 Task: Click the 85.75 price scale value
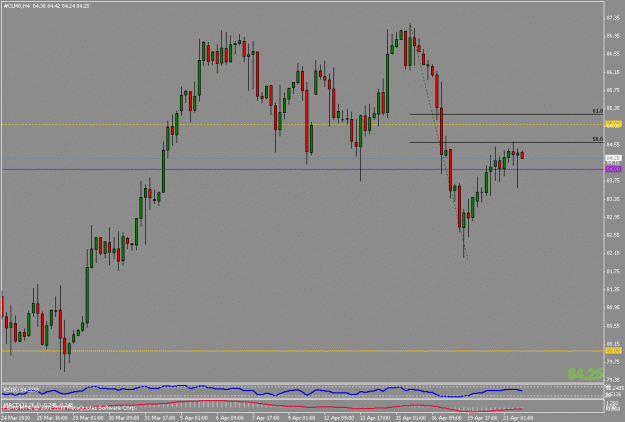coord(613,90)
